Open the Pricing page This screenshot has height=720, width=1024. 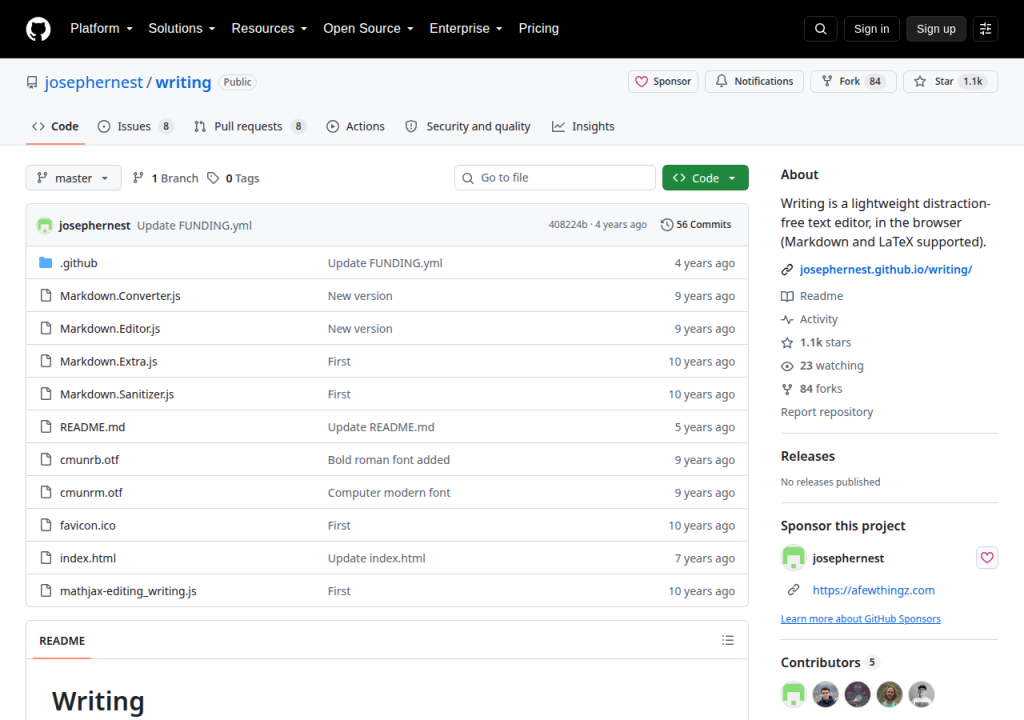pyautogui.click(x=538, y=29)
